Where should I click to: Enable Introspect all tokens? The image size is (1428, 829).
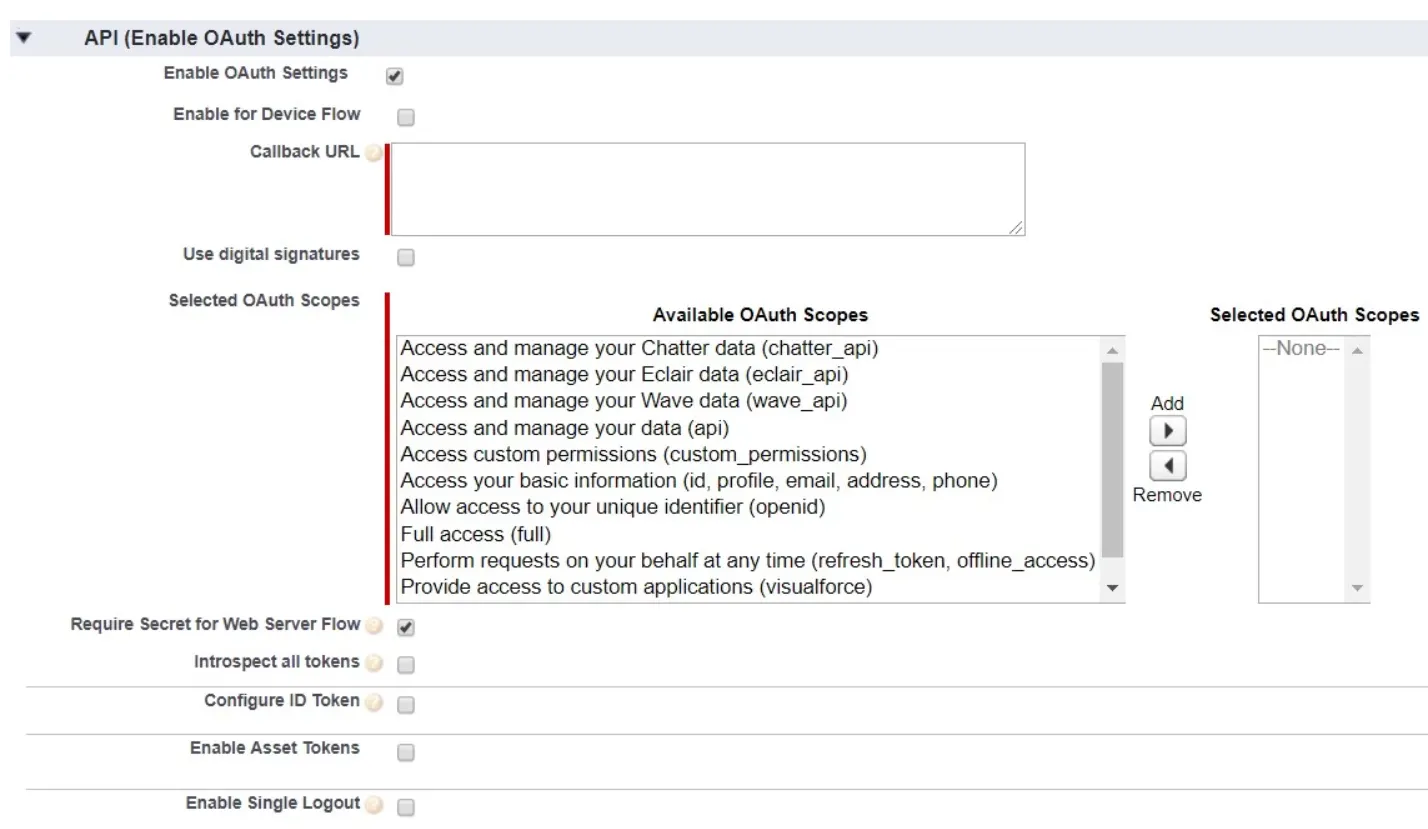point(404,664)
